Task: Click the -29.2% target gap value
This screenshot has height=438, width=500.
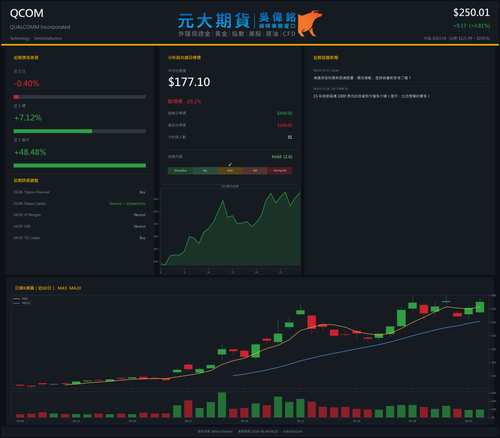Action: [x=193, y=101]
